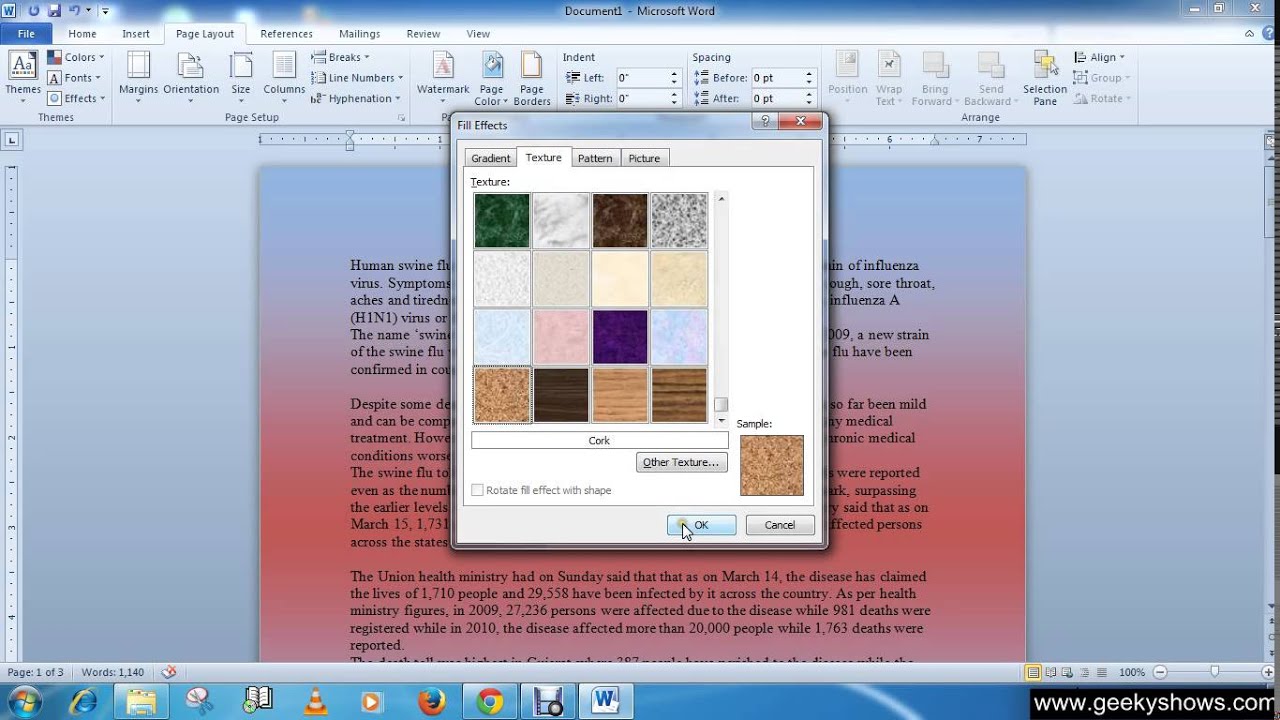Open the Hyphenation dropdown
The height and width of the screenshot is (720, 1280).
click(x=355, y=98)
